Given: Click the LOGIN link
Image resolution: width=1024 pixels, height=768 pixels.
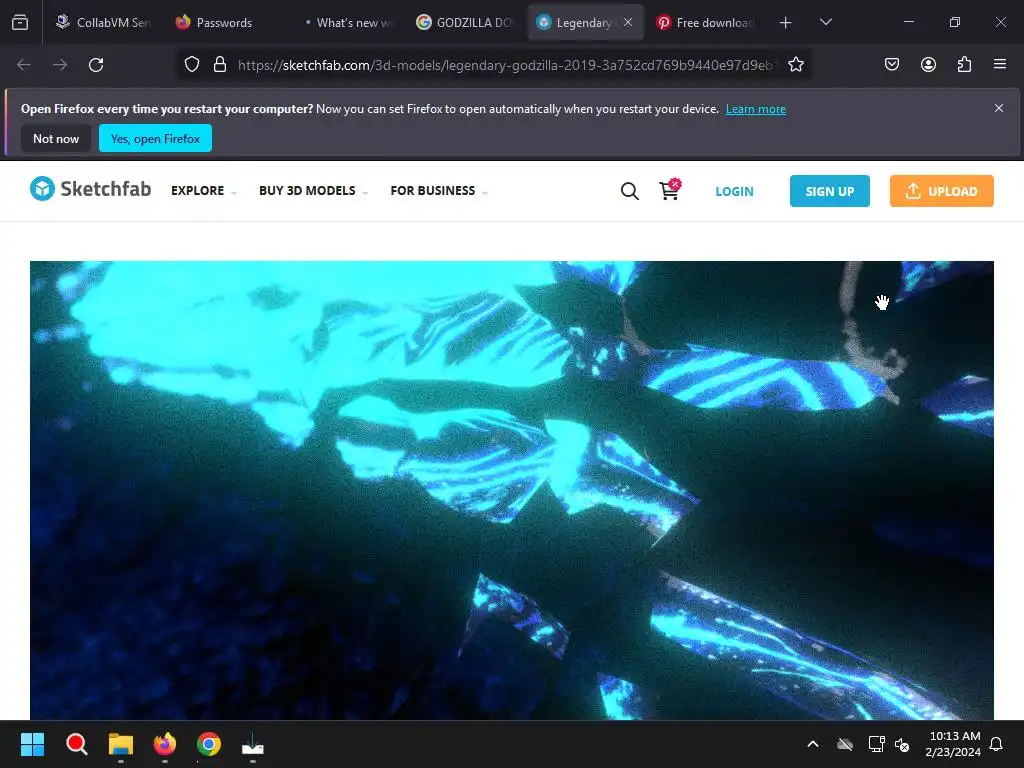Looking at the screenshot, I should click(x=734, y=191).
